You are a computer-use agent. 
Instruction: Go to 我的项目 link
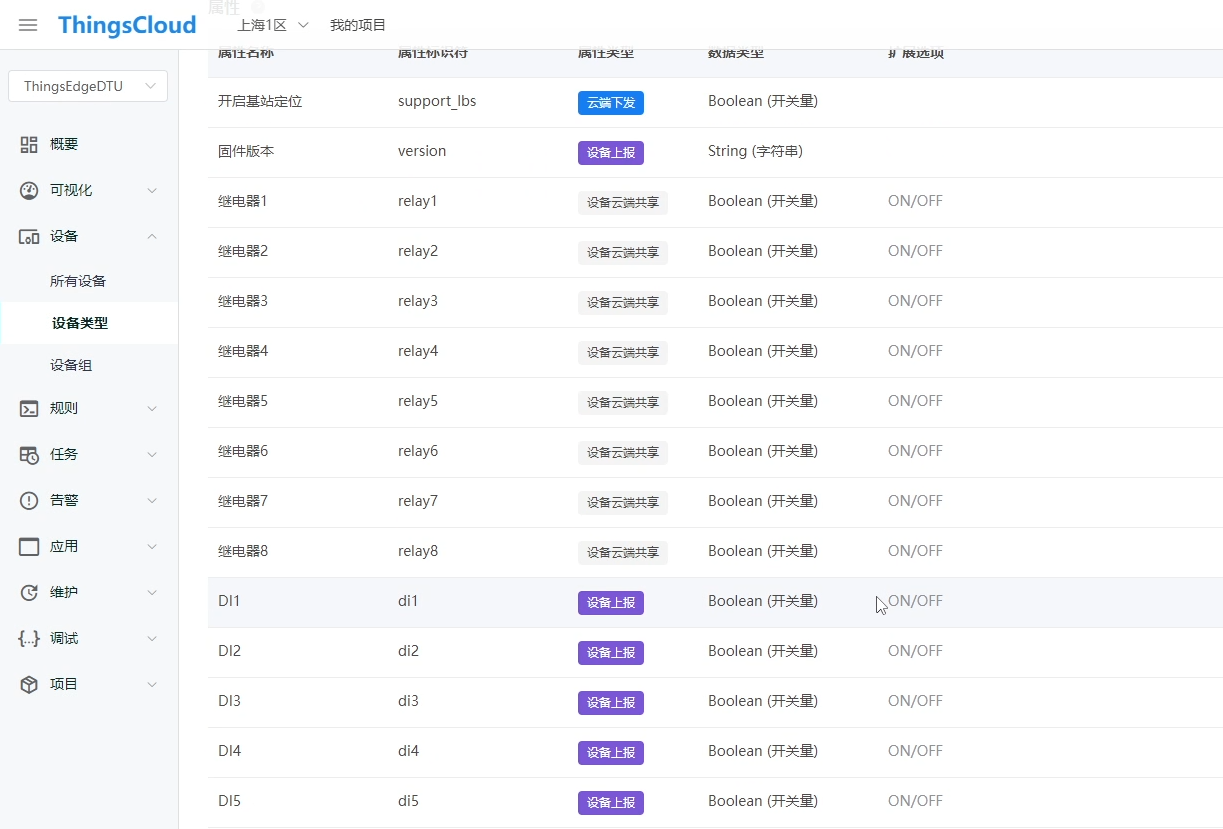coord(358,25)
